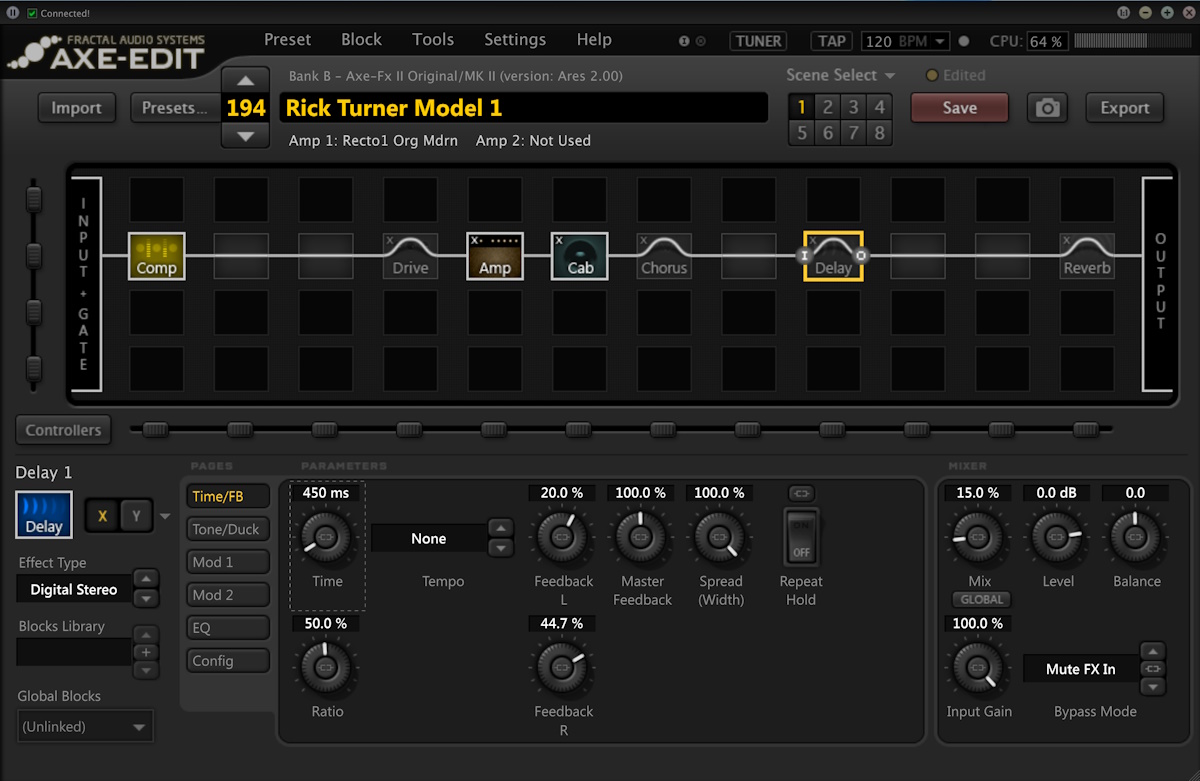
Task: Click the plus icon in Blocks Library
Action: click(x=146, y=652)
